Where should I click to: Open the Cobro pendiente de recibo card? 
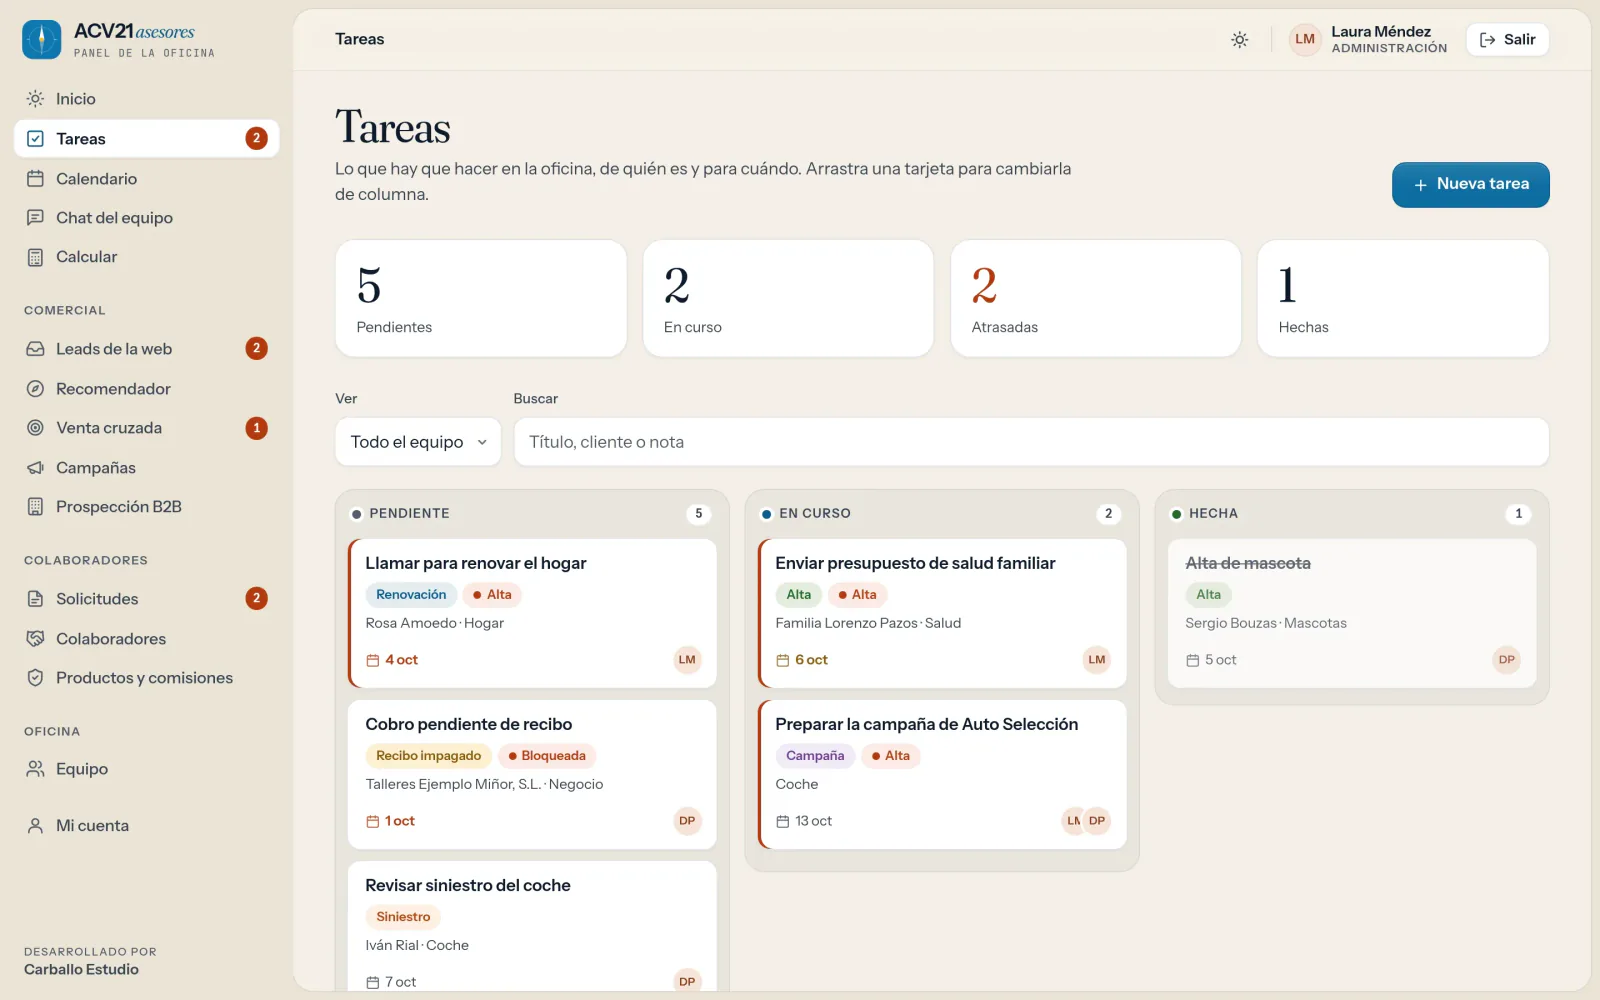(532, 774)
